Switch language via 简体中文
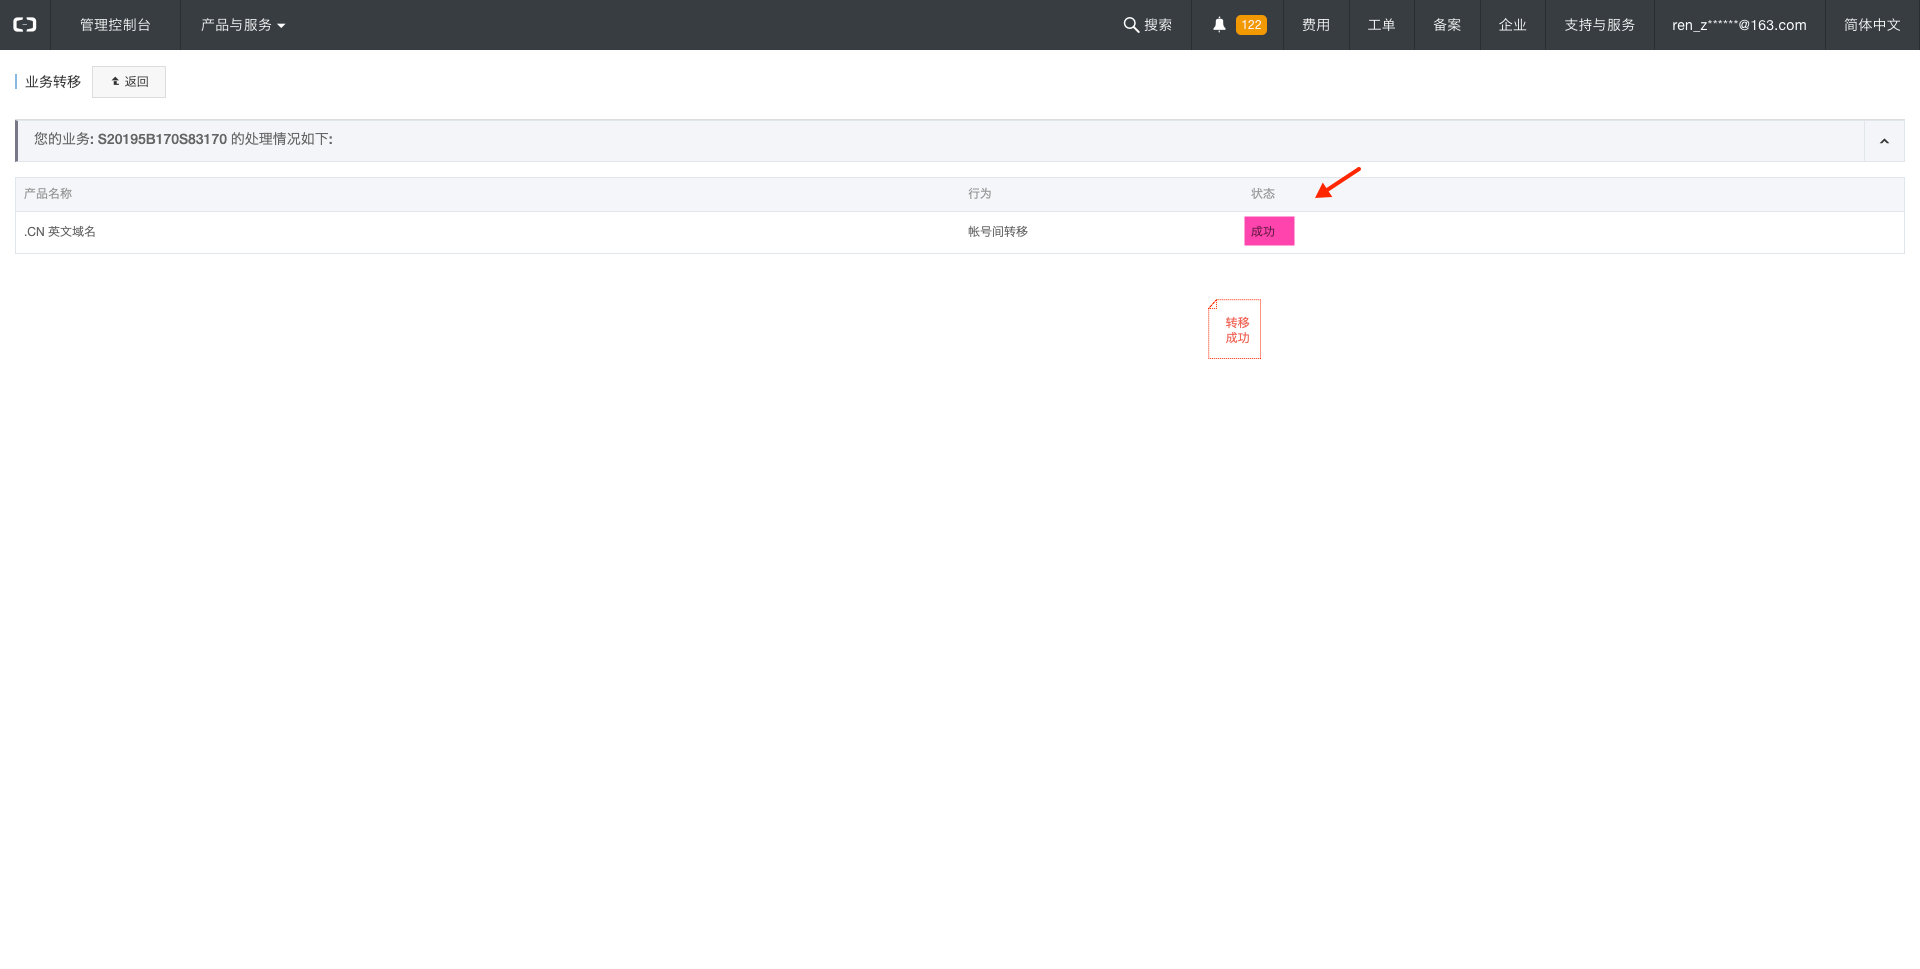Viewport: 1920px width, 969px height. pos(1872,25)
